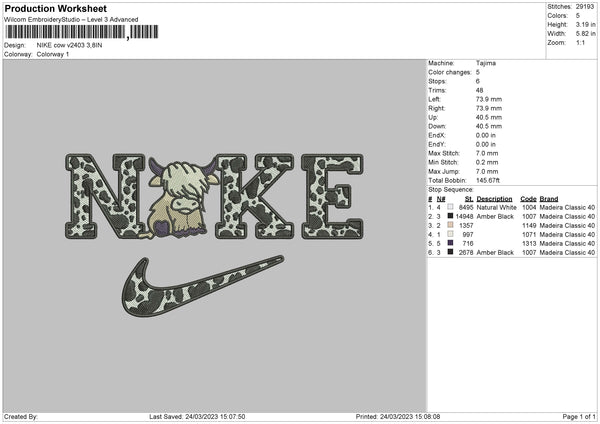Click the 'Created By:' footer label
Image resolution: width=600 pixels, height=424 pixels.
(21, 416)
